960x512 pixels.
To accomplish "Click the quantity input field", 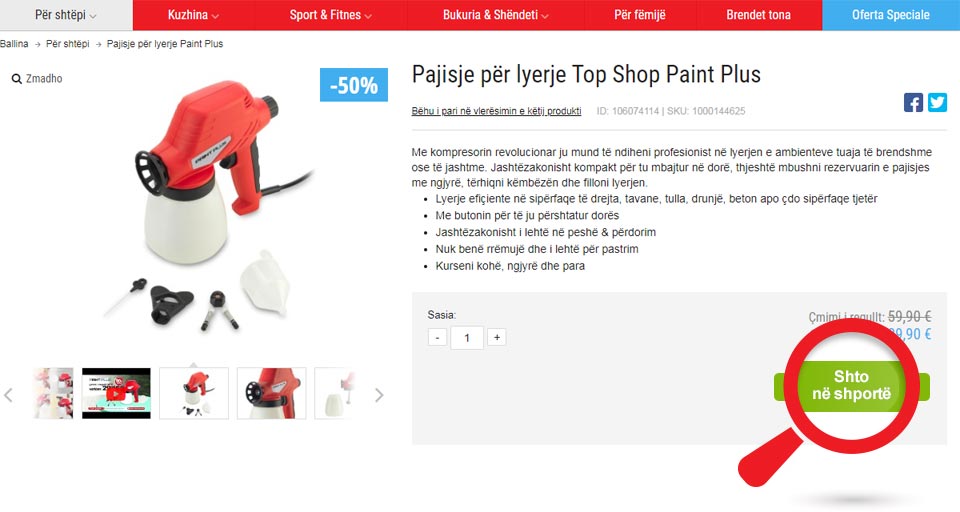I will tap(467, 337).
